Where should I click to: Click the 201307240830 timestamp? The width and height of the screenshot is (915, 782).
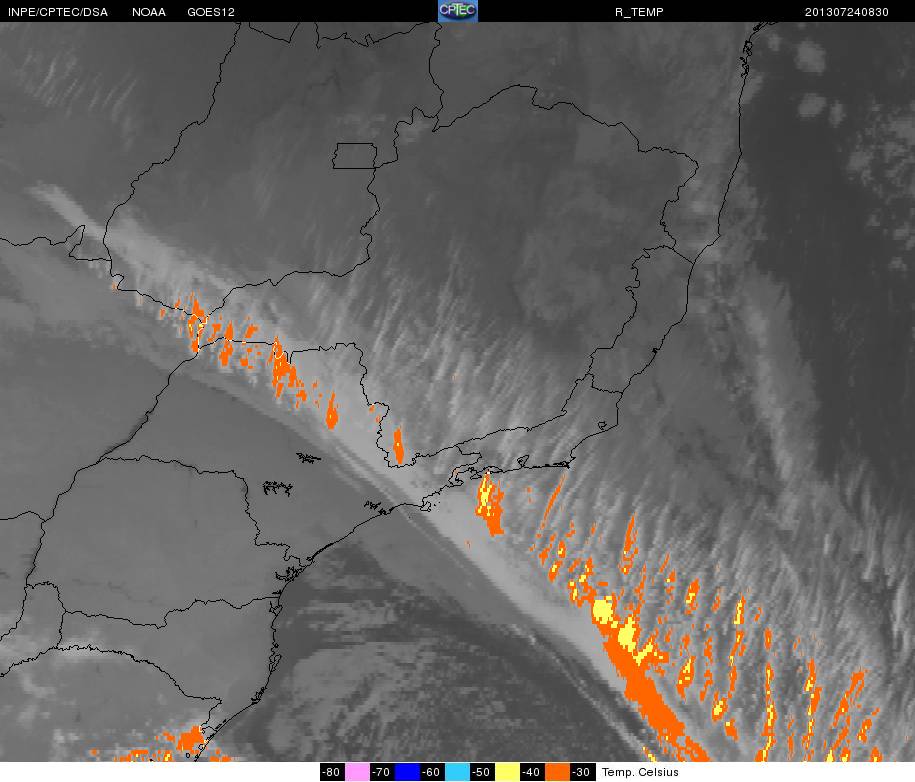(847, 12)
